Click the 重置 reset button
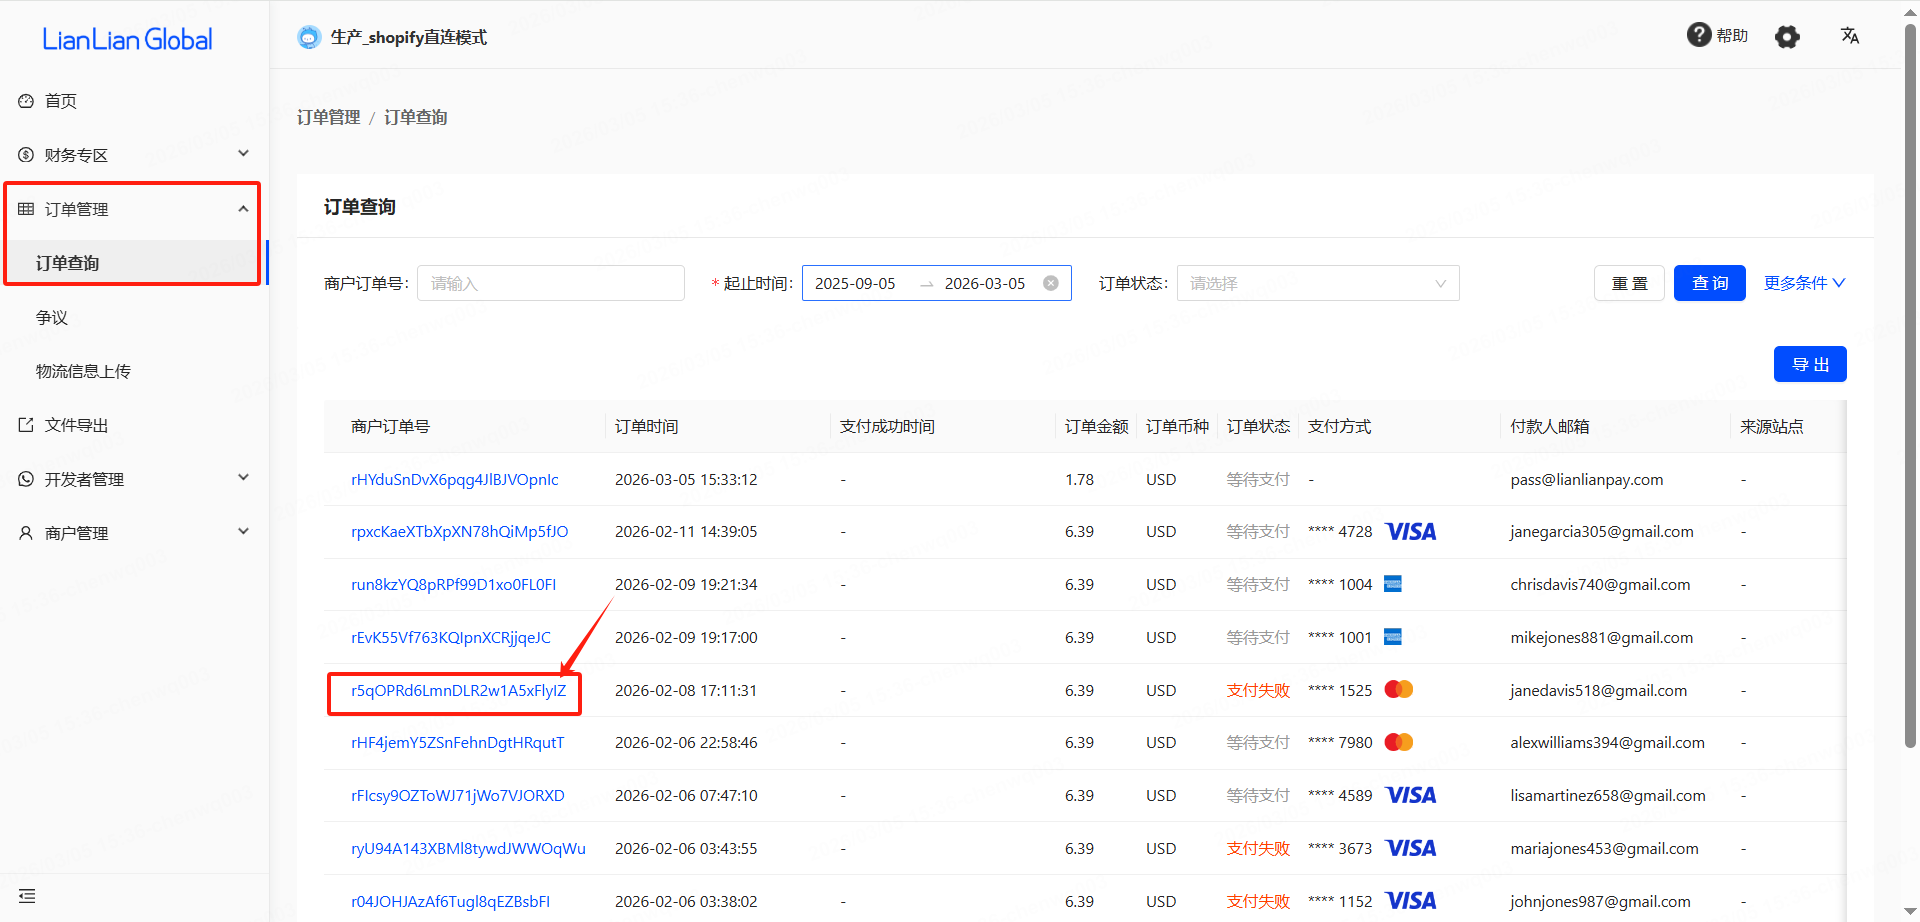The height and width of the screenshot is (922, 1920). click(x=1629, y=283)
